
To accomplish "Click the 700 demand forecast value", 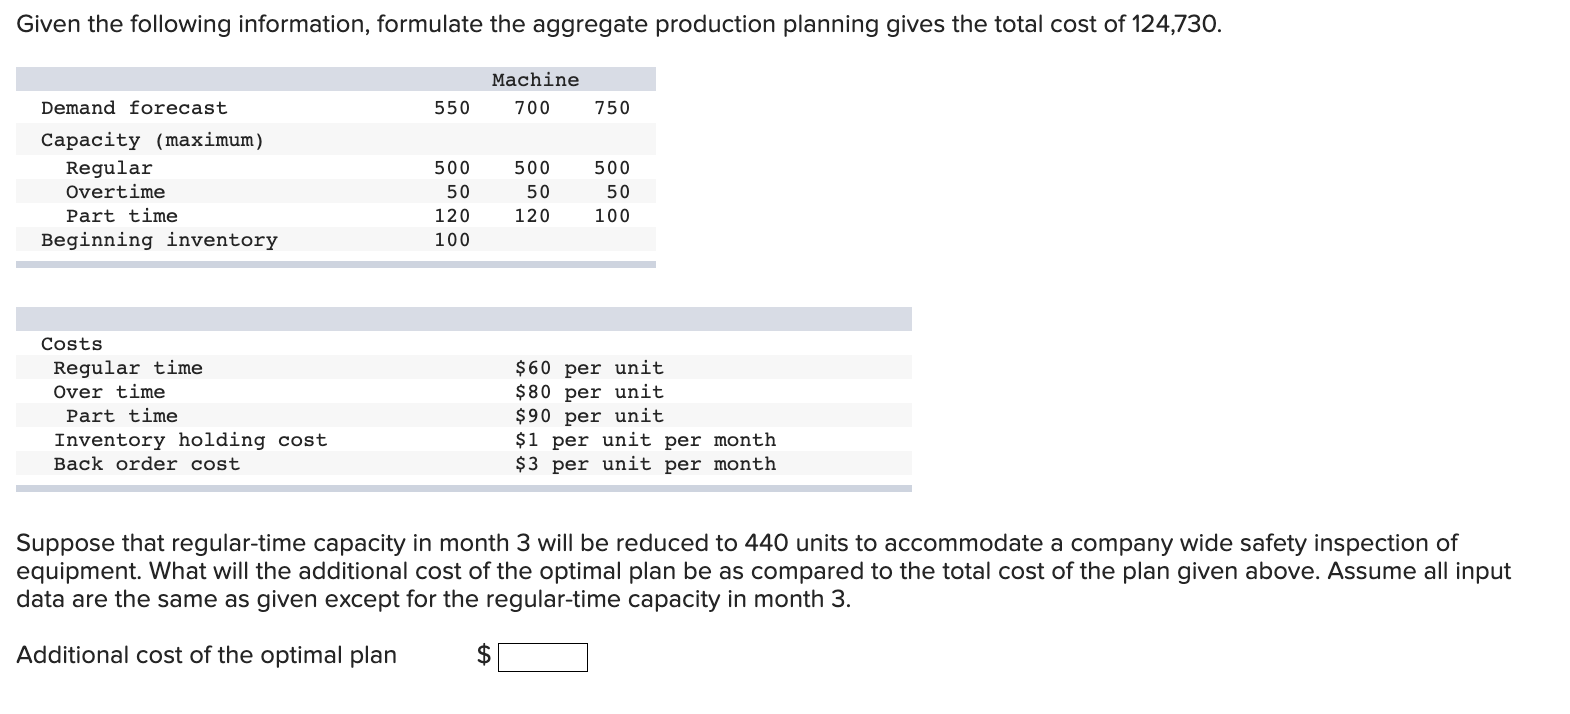I will pos(532,108).
